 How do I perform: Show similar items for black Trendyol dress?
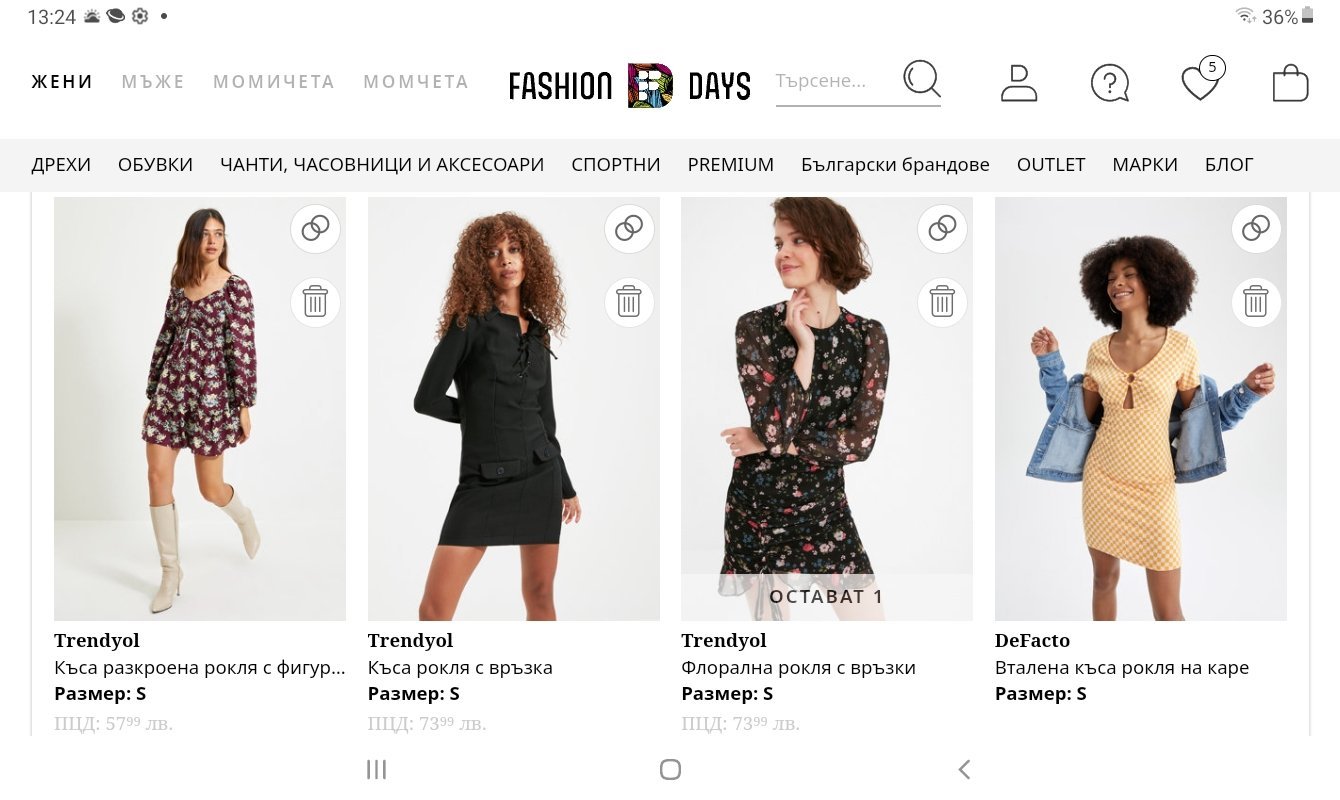(629, 229)
